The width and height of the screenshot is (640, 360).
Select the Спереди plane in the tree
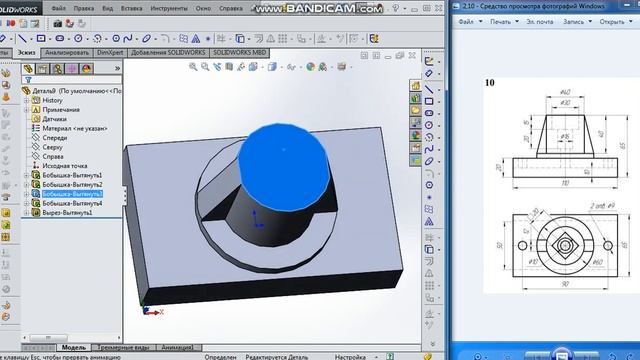coord(55,138)
